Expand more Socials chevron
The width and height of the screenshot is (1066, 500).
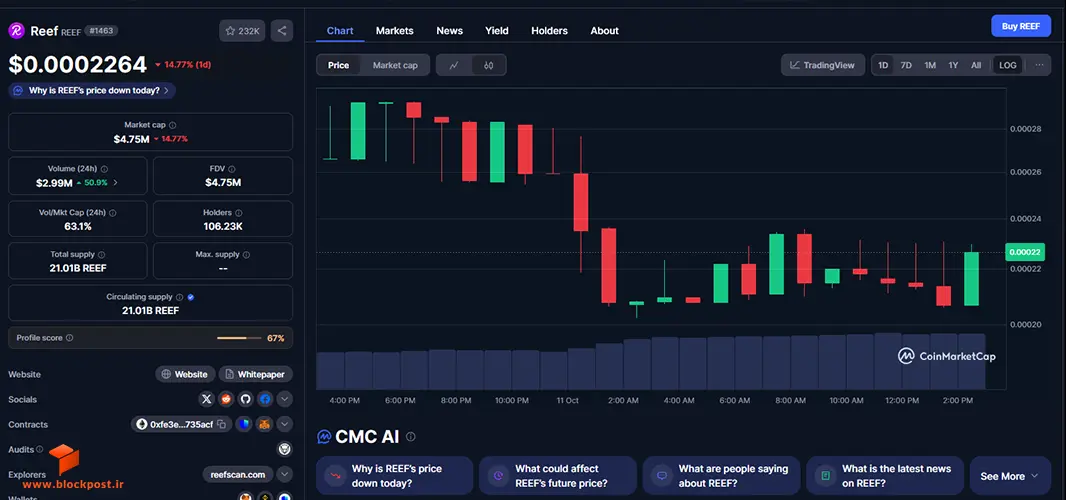coord(285,399)
